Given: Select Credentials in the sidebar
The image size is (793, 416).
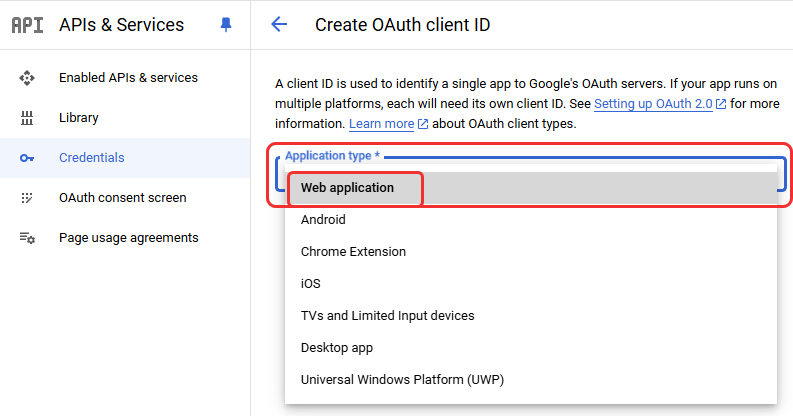Looking at the screenshot, I should 91,158.
